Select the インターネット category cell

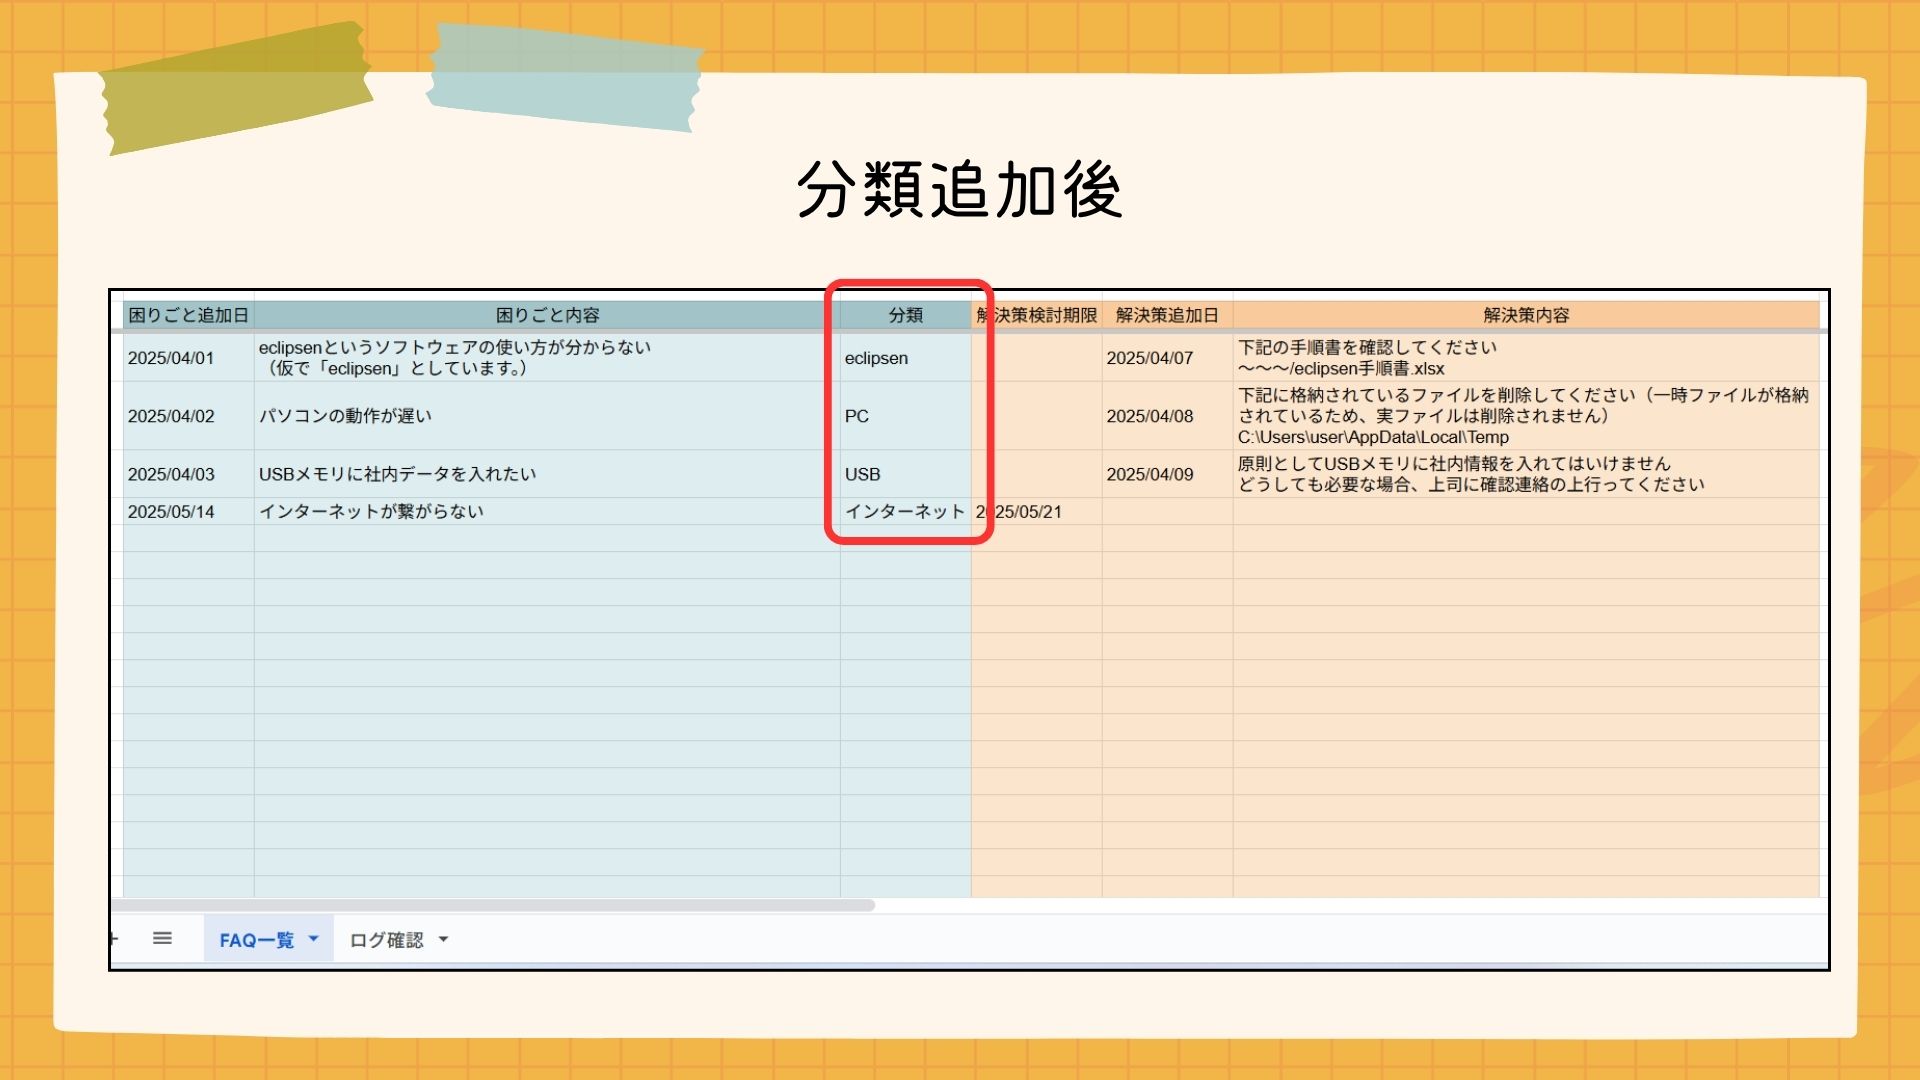point(904,511)
